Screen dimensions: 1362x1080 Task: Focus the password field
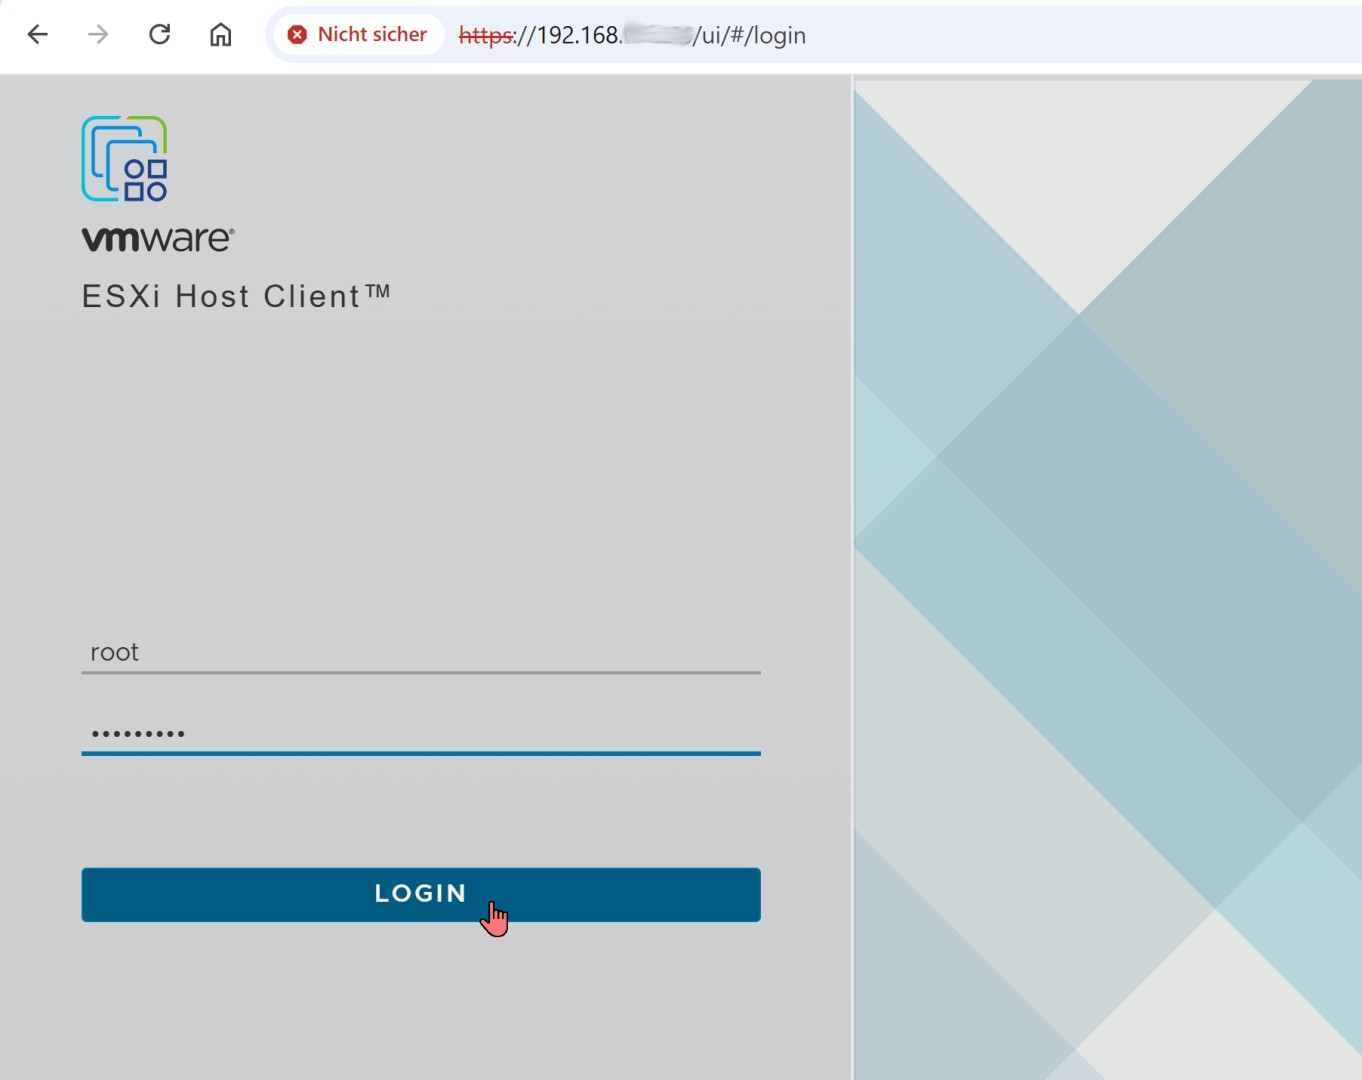(421, 733)
